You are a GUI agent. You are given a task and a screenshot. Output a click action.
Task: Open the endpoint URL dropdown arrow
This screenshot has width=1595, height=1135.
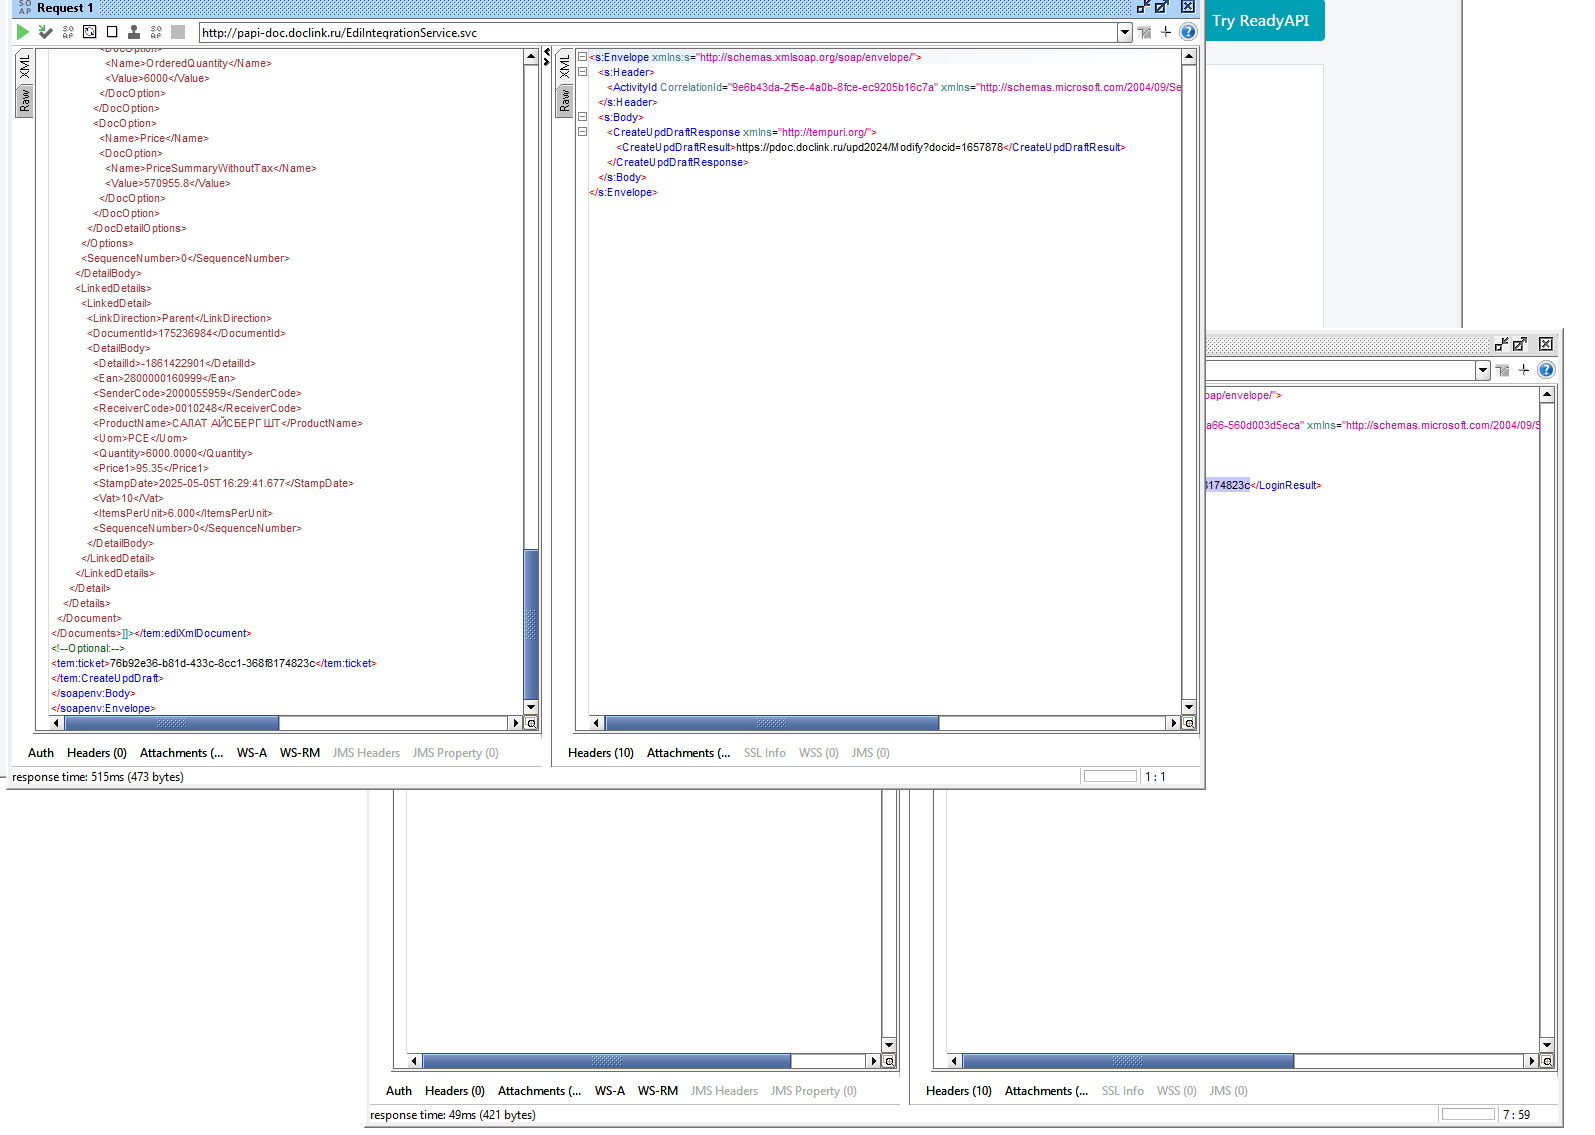coord(1125,32)
